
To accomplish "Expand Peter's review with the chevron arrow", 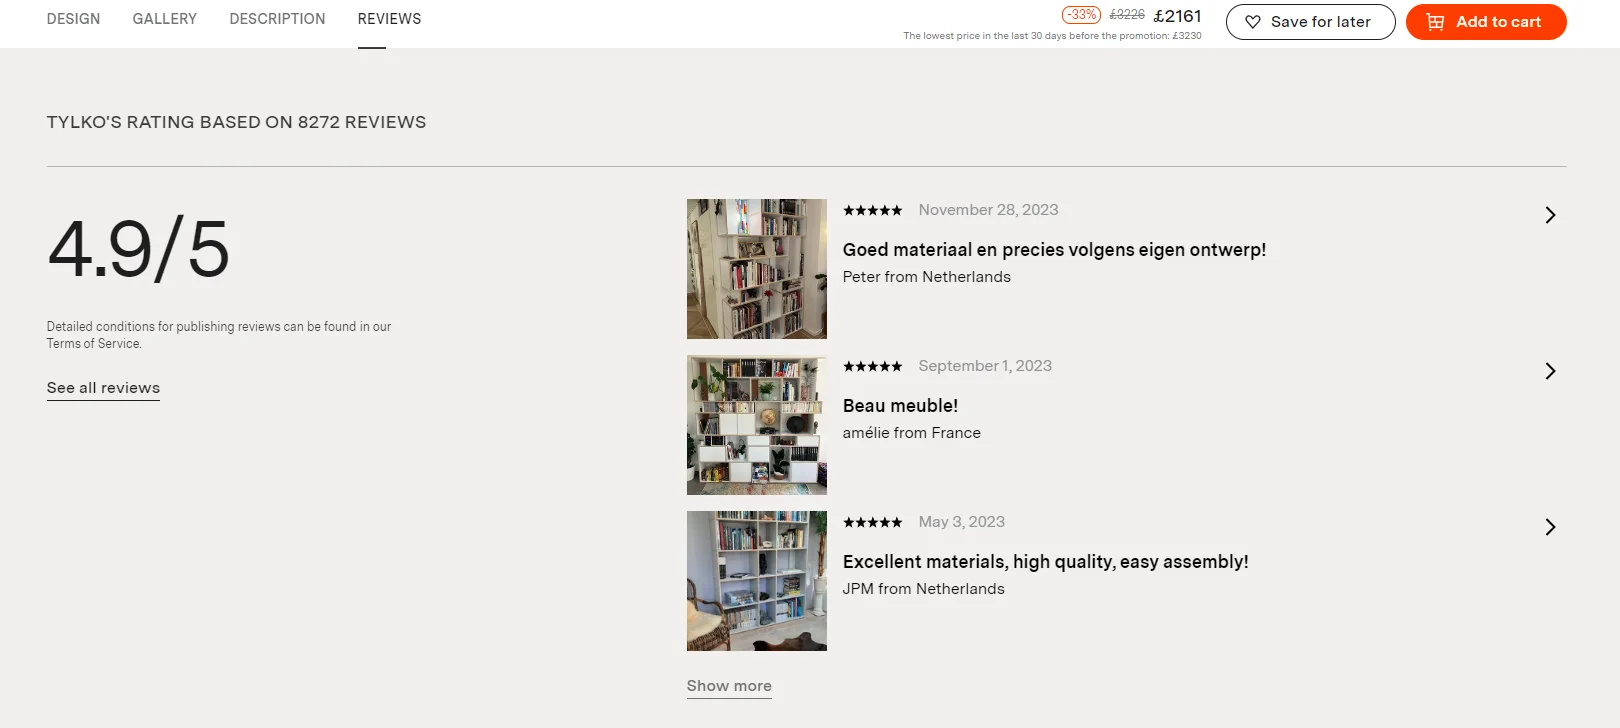I will pos(1550,215).
